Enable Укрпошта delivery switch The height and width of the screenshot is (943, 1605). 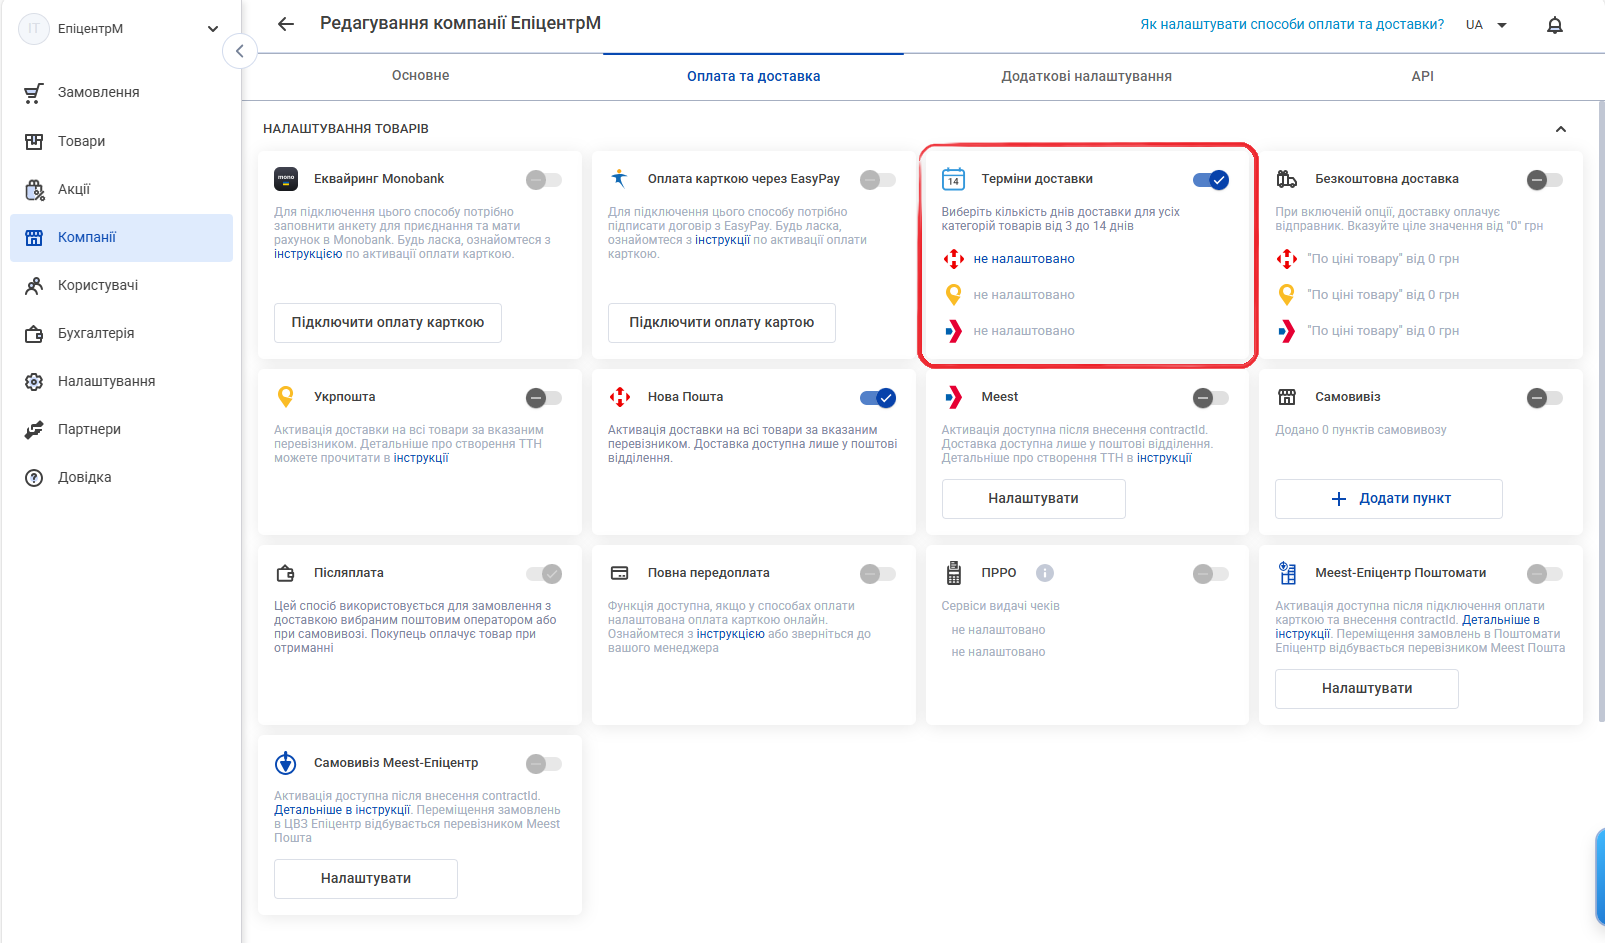[x=544, y=398]
